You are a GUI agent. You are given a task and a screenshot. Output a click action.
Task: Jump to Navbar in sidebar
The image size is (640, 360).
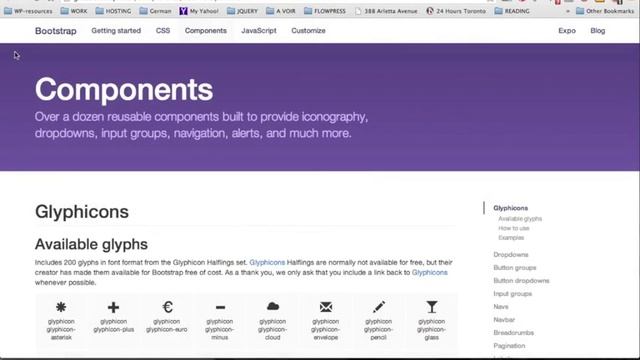(504, 320)
